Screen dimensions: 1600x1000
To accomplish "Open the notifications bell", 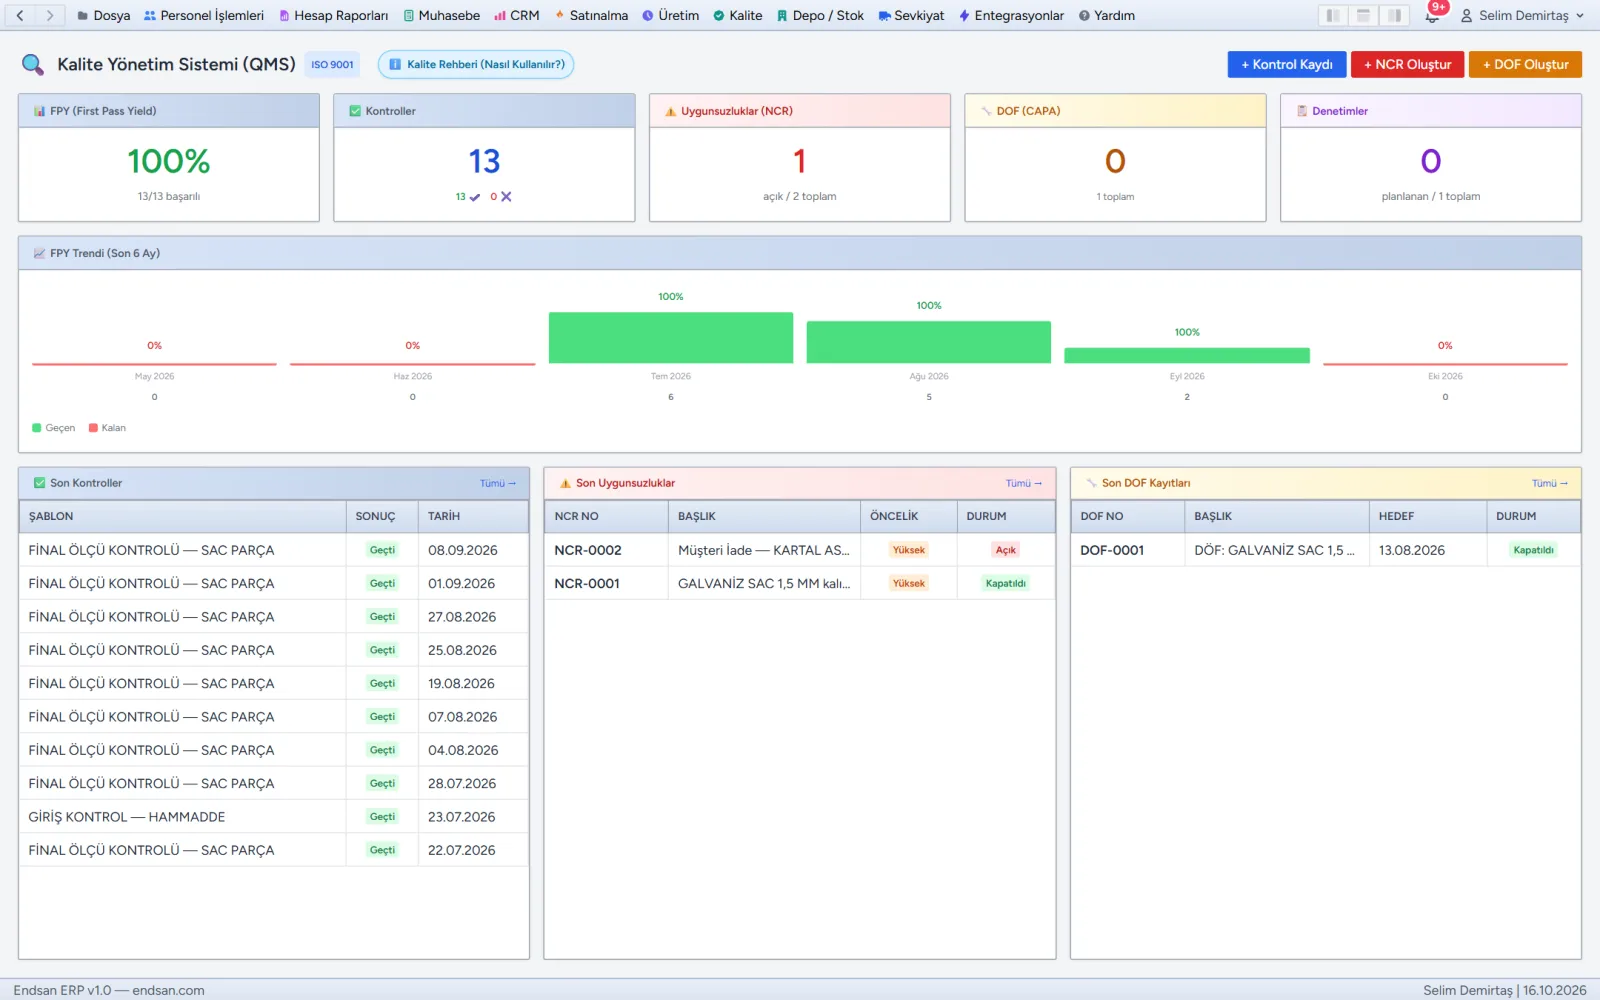I will click(x=1432, y=15).
